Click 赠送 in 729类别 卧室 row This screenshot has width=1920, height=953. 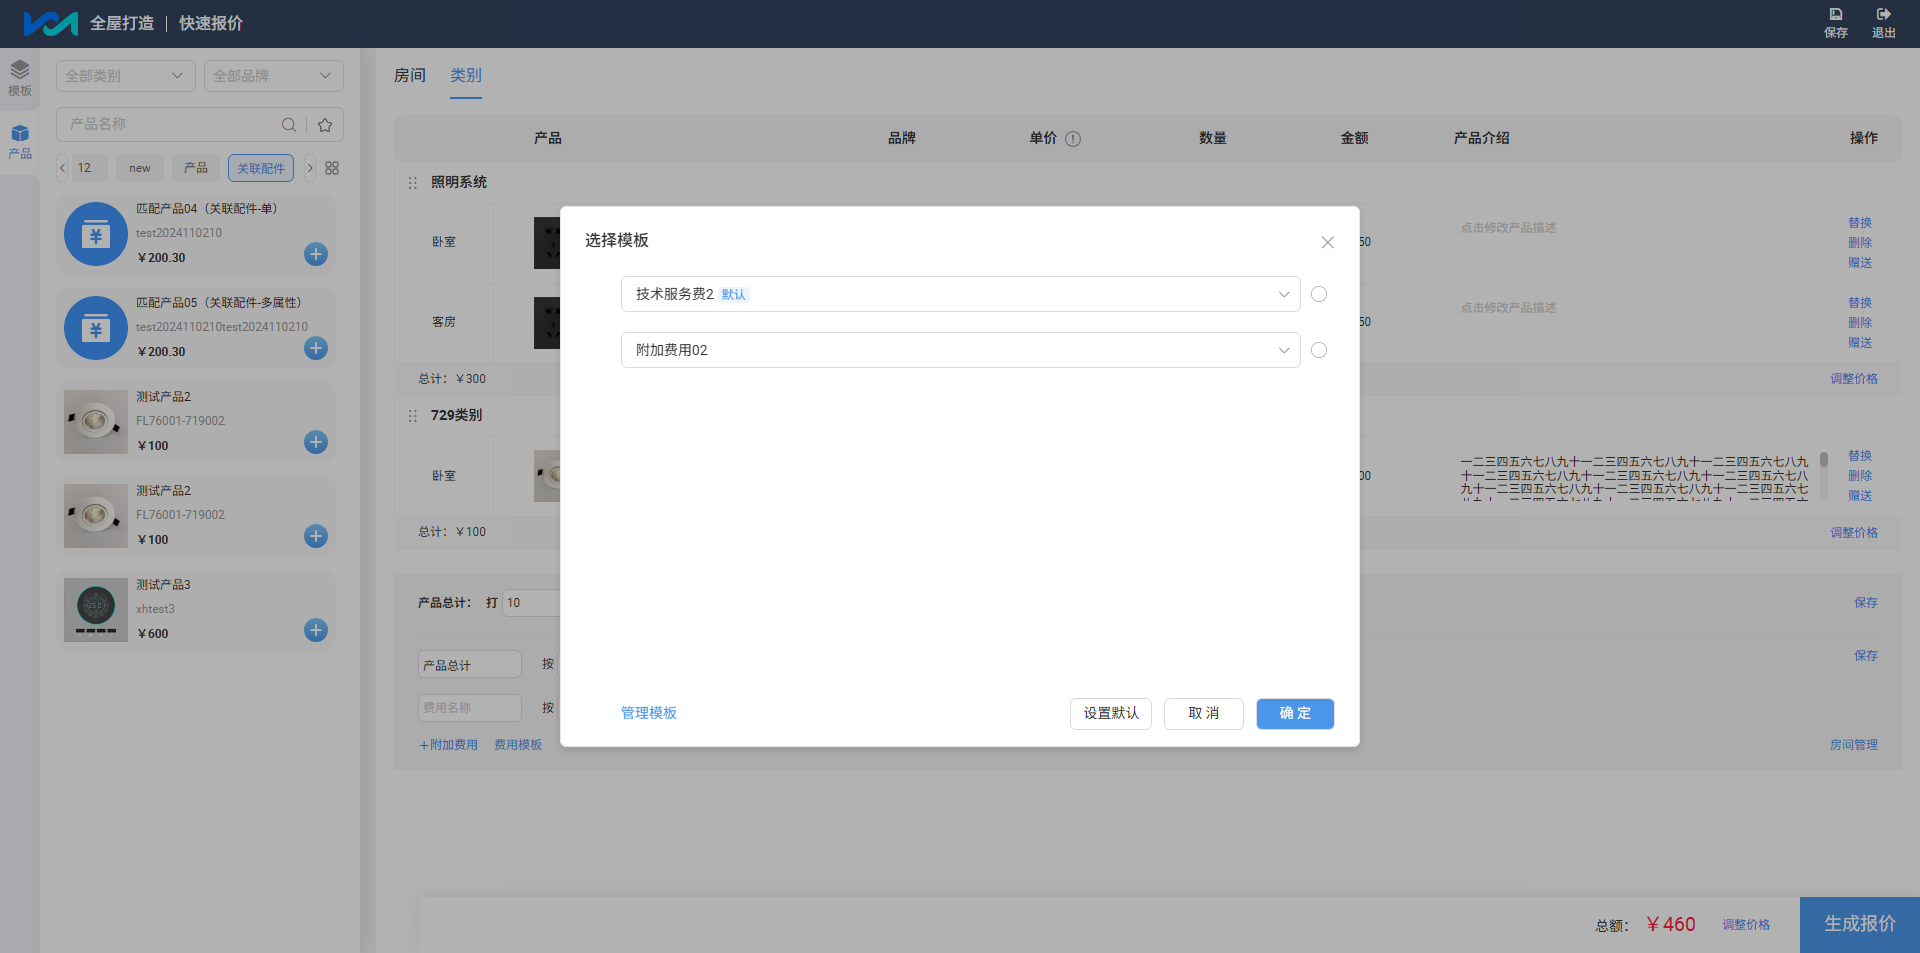(x=1860, y=496)
